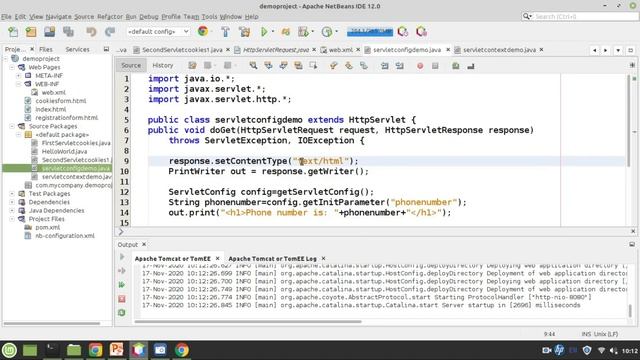Click the Uncomment icon in editor toolbar
Screen dimensions: 640x360
point(471,66)
